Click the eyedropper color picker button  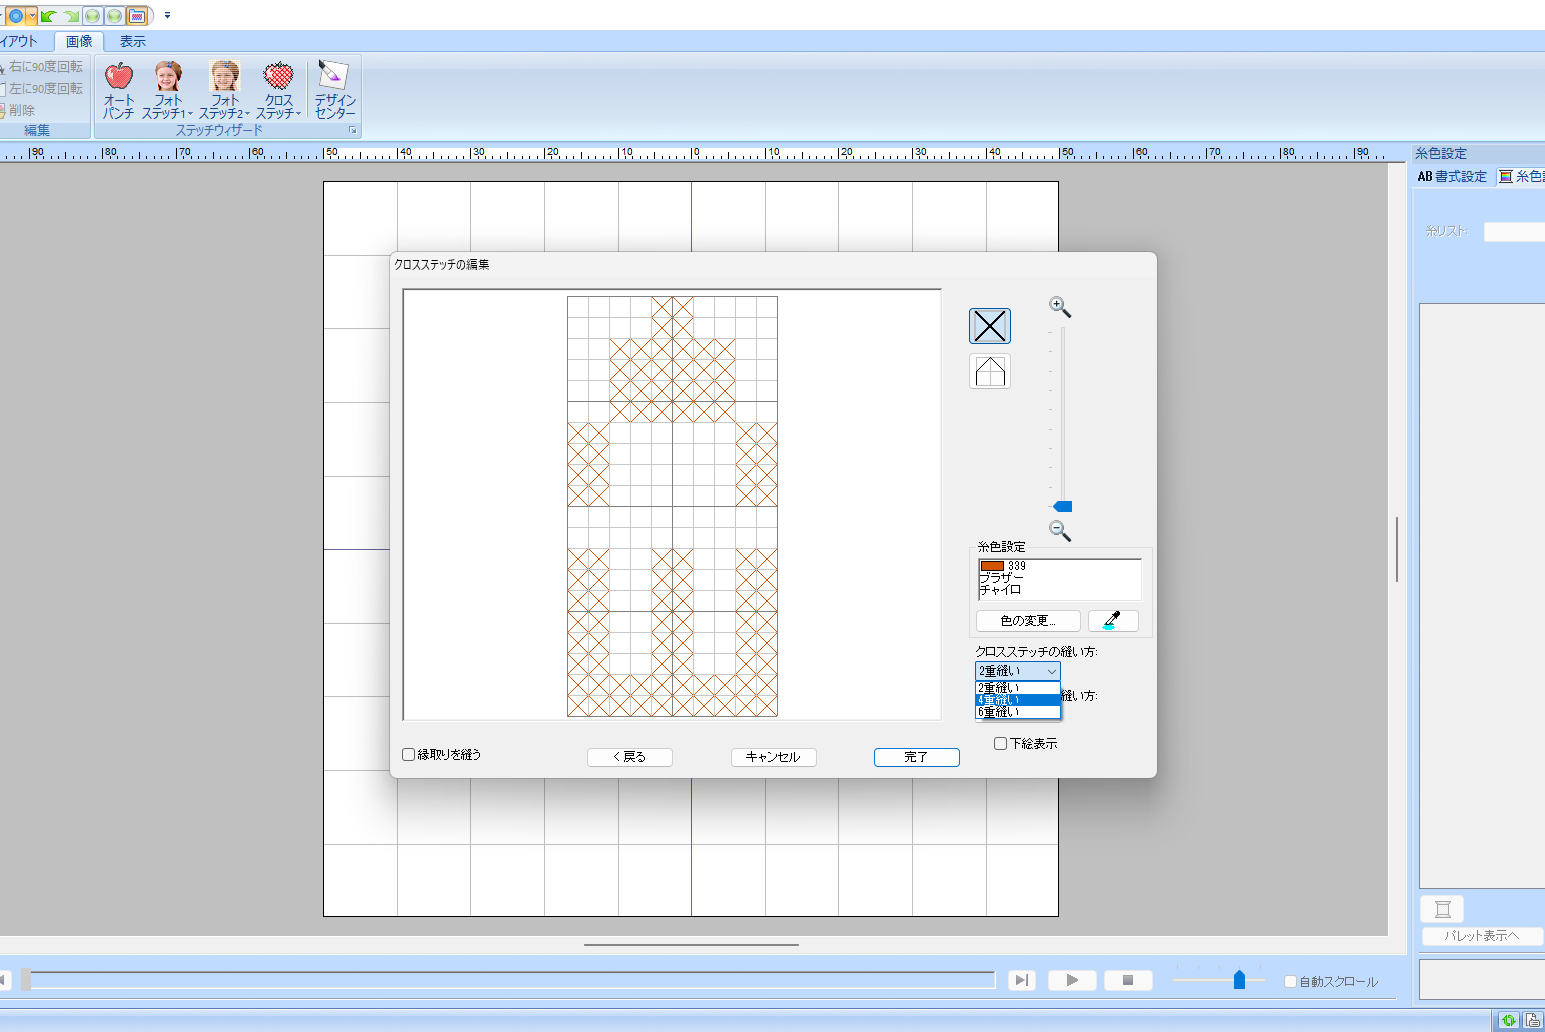coord(1112,621)
